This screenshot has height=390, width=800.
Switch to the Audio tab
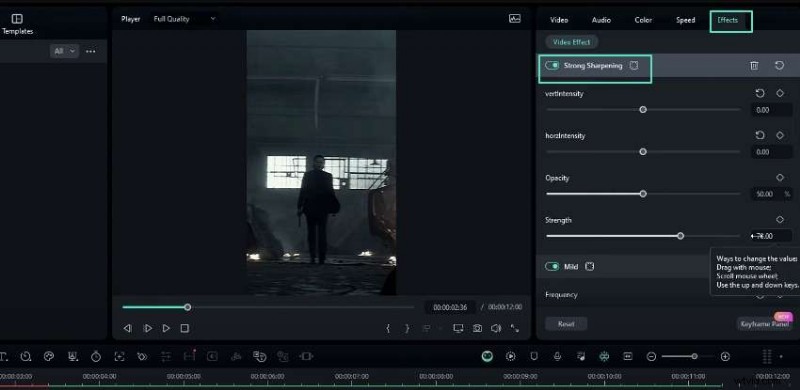pyautogui.click(x=601, y=20)
